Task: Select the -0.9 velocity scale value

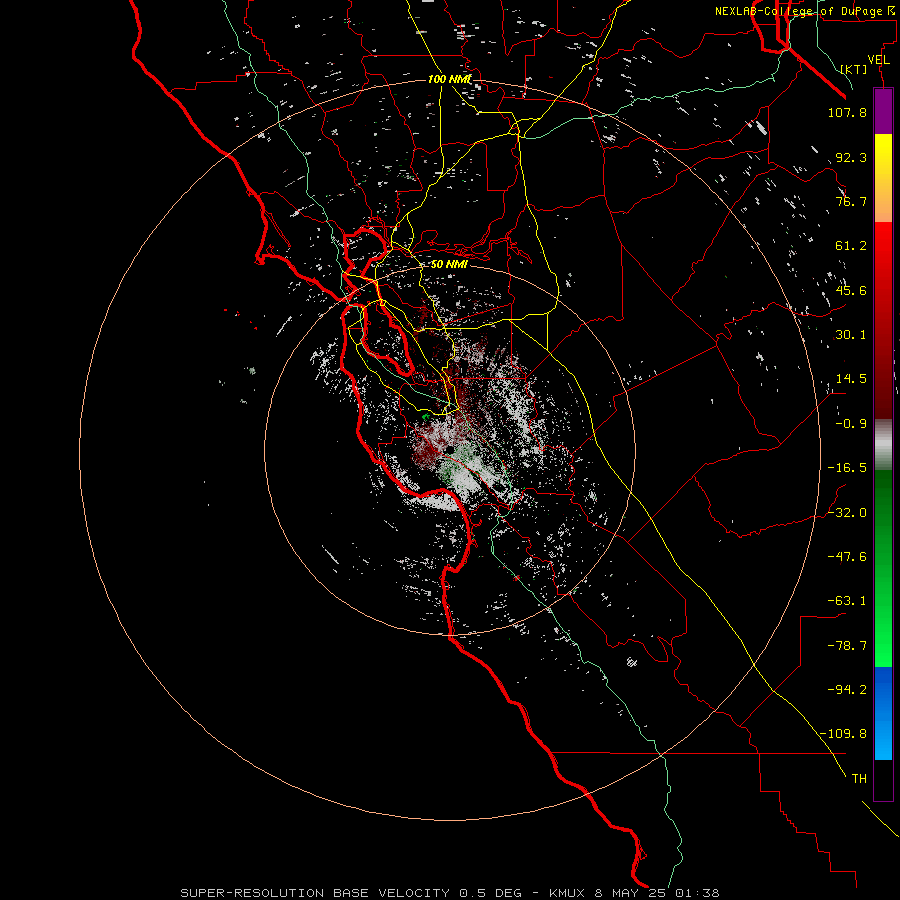Action: pos(851,424)
